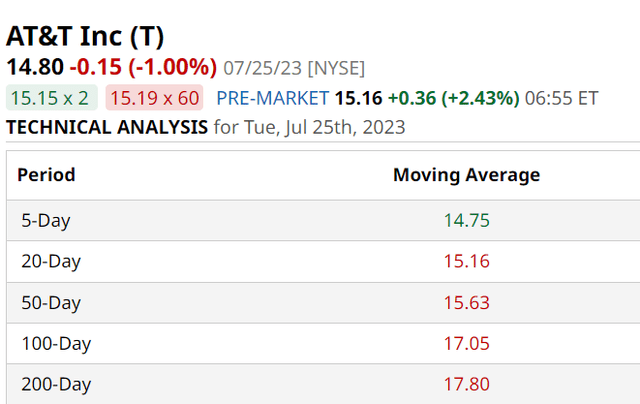Select the 100-Day period row label
This screenshot has width=640, height=404.
click(x=56, y=344)
